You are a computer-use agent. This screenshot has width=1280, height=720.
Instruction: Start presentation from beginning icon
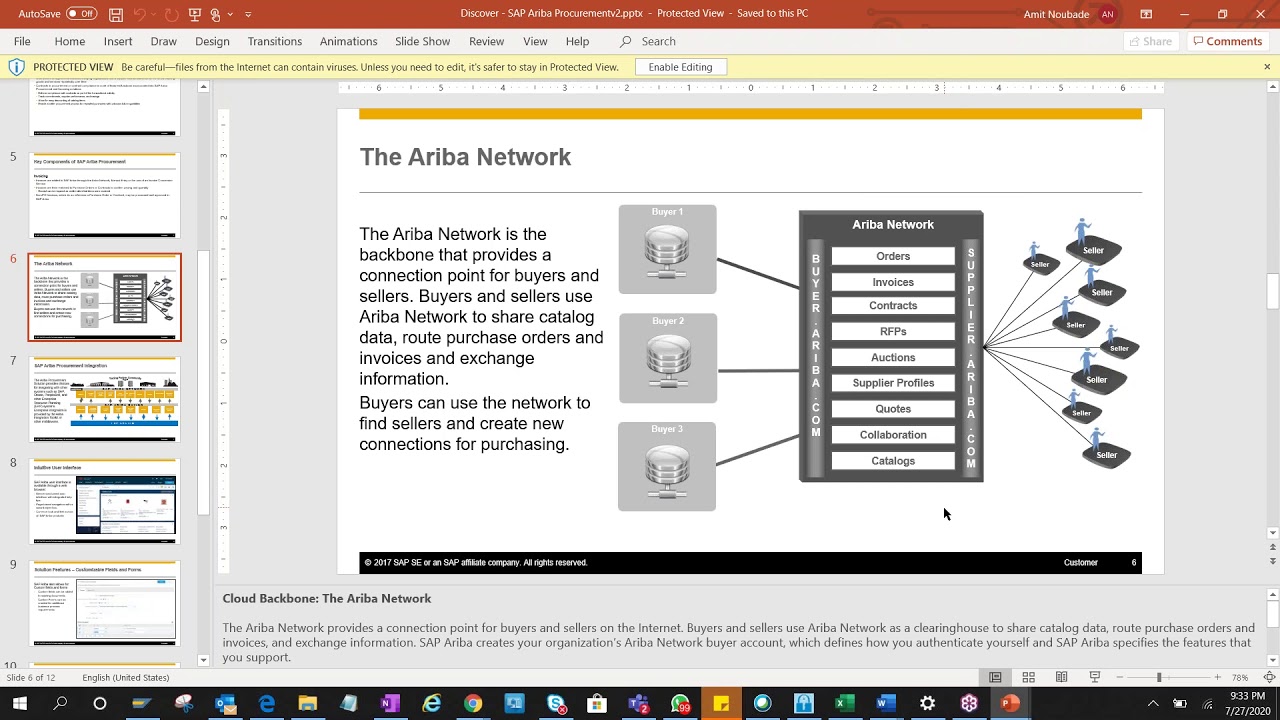[195, 14]
